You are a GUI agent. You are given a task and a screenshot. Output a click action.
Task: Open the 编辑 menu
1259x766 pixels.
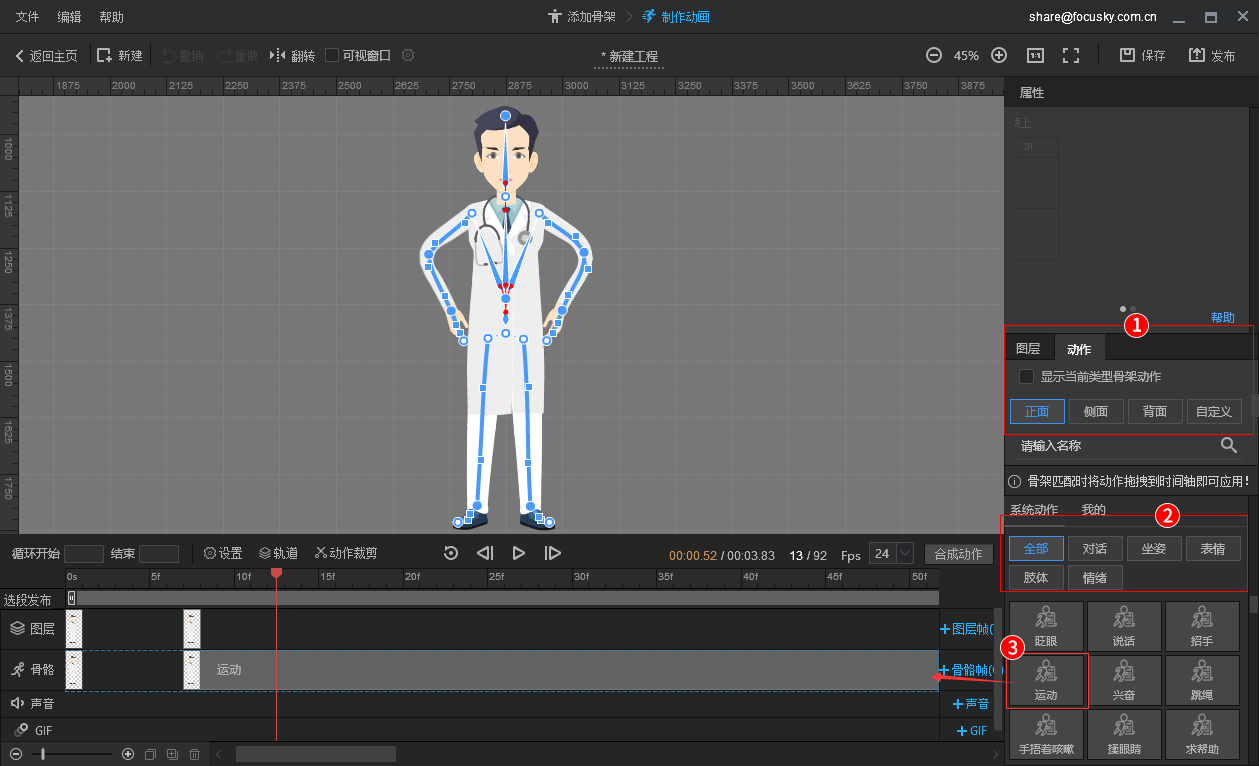(70, 17)
